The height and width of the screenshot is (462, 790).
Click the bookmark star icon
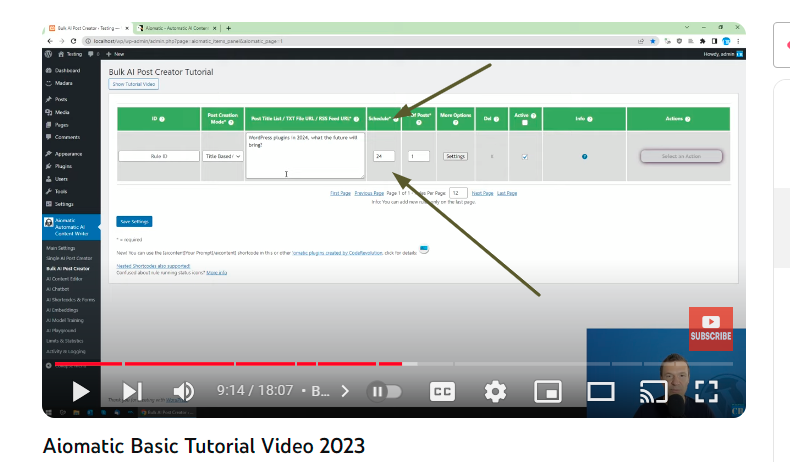pos(653,41)
